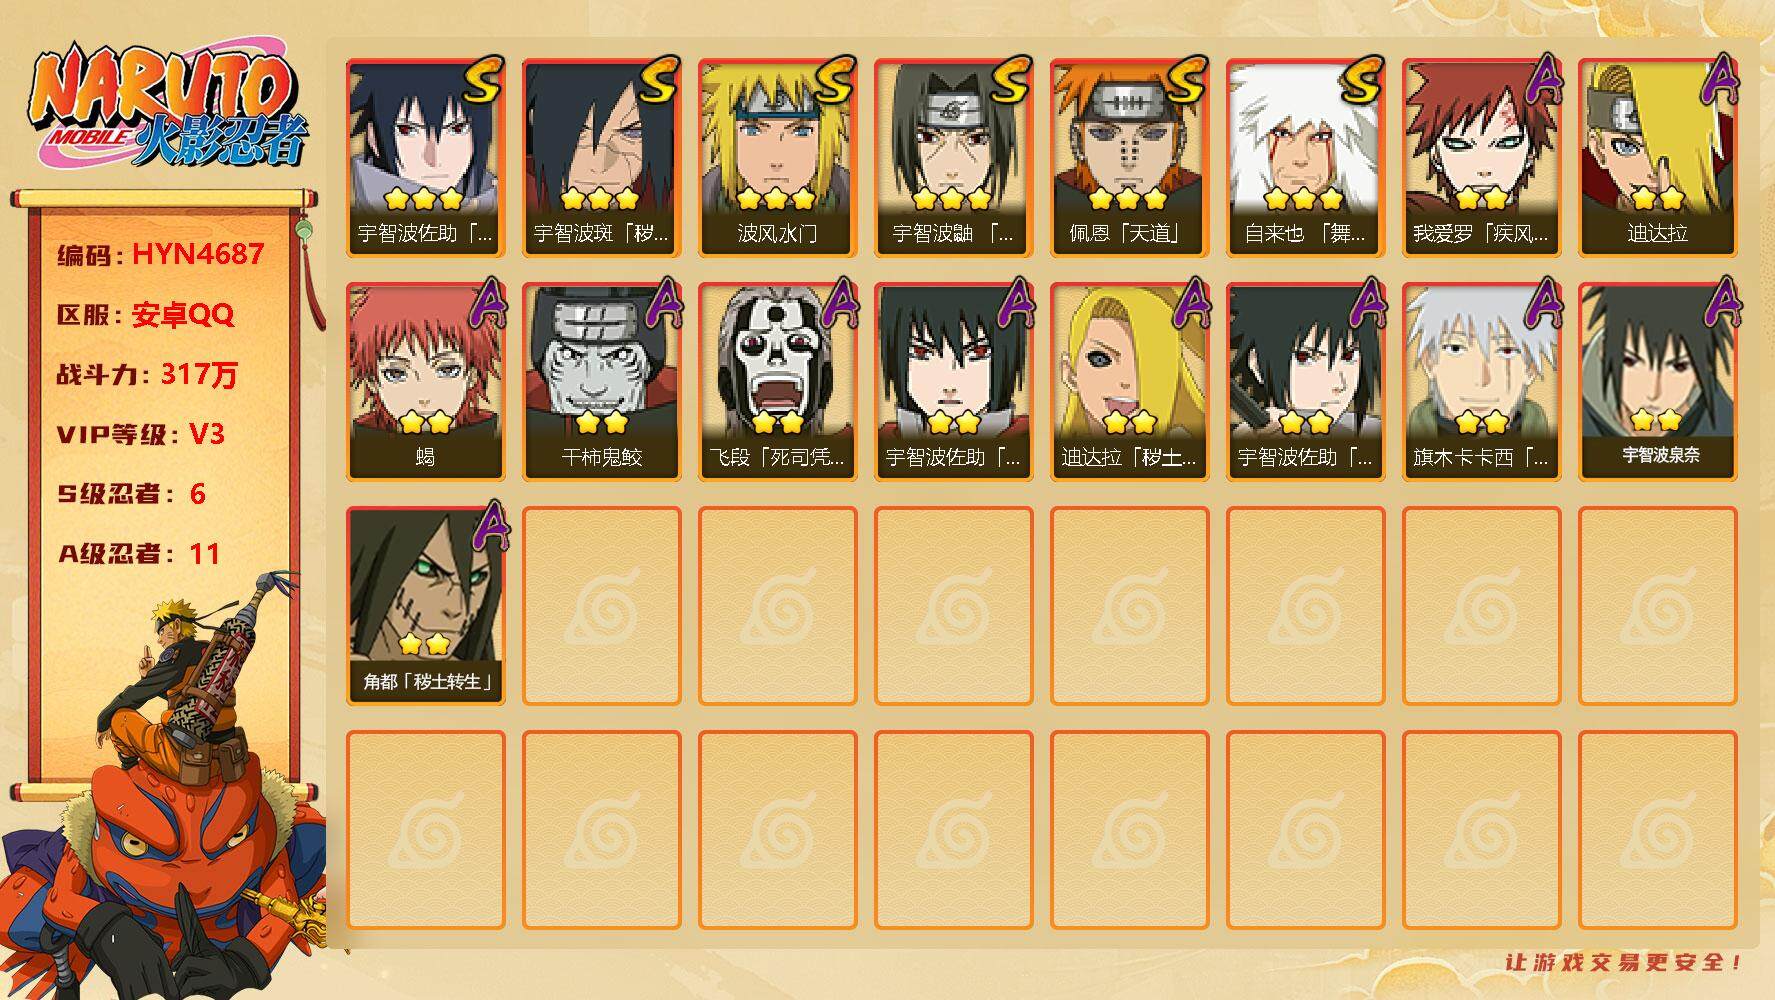The height and width of the screenshot is (1000, 1775).
Task: Open the 干柿鬼鲛 ninja card
Action: coord(601,382)
